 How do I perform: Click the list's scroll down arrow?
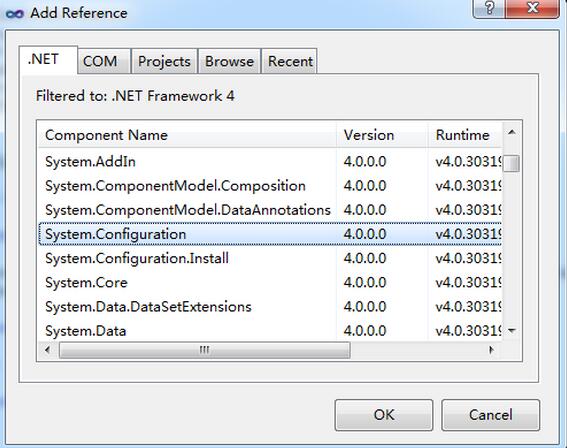click(x=512, y=330)
